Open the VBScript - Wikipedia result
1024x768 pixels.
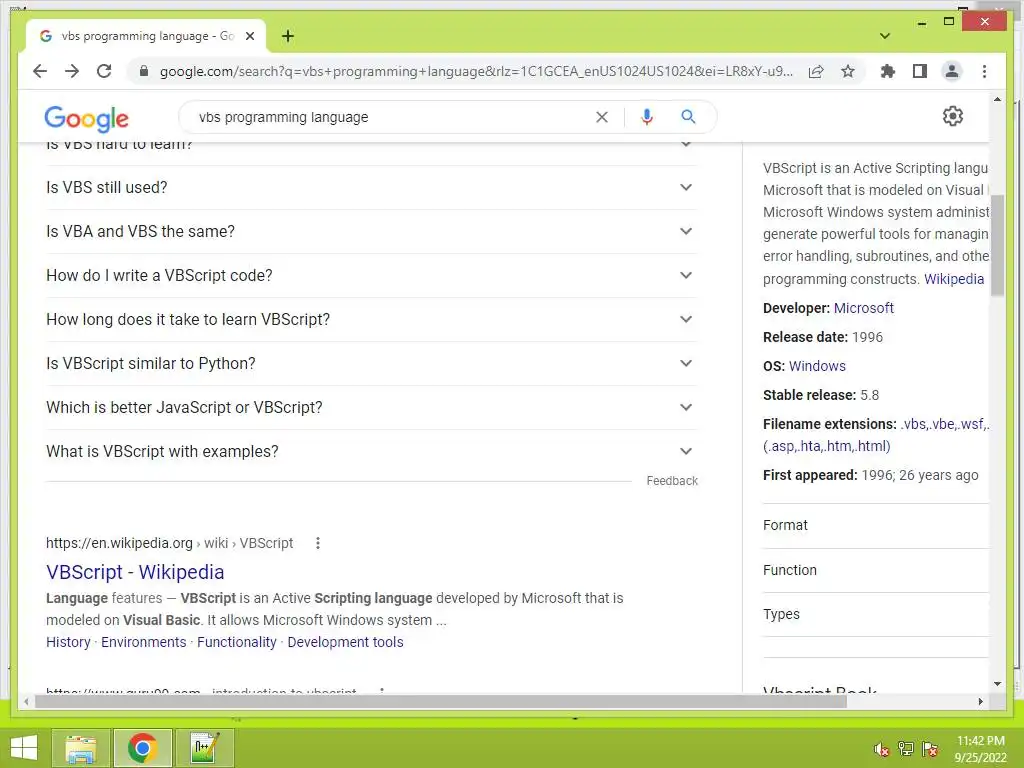(x=135, y=572)
